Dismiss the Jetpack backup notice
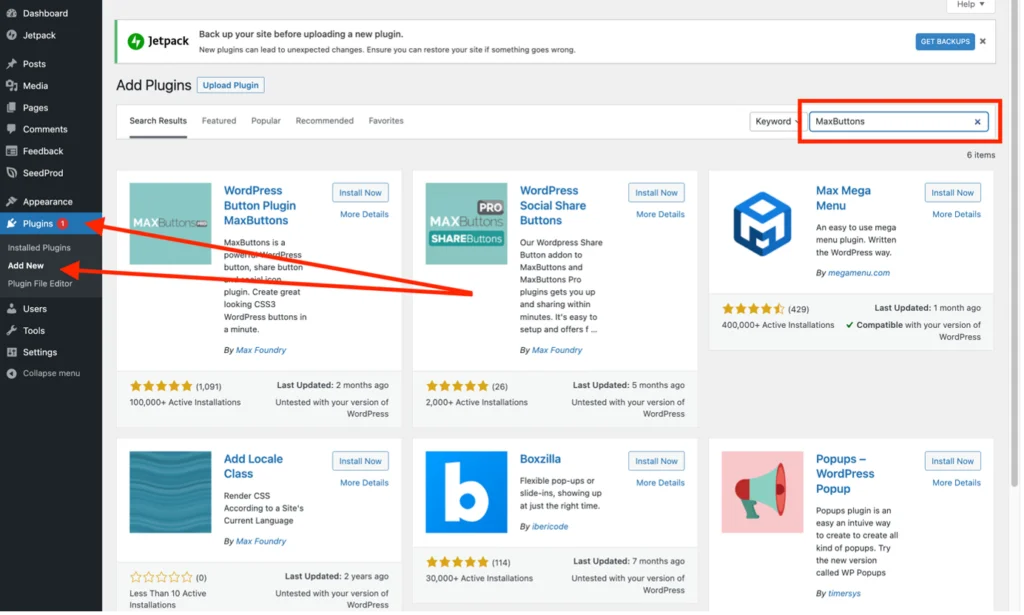The height and width of the screenshot is (615, 1024). [985, 42]
